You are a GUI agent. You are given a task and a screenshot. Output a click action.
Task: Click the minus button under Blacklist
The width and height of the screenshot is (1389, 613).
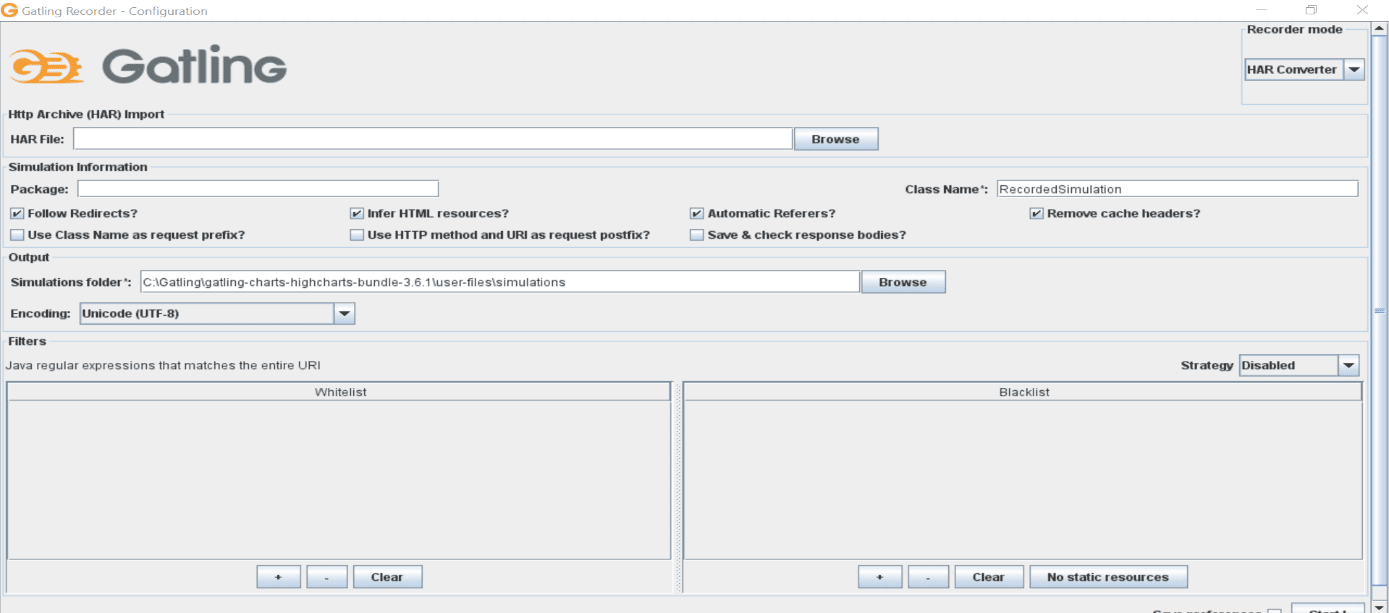(x=929, y=577)
